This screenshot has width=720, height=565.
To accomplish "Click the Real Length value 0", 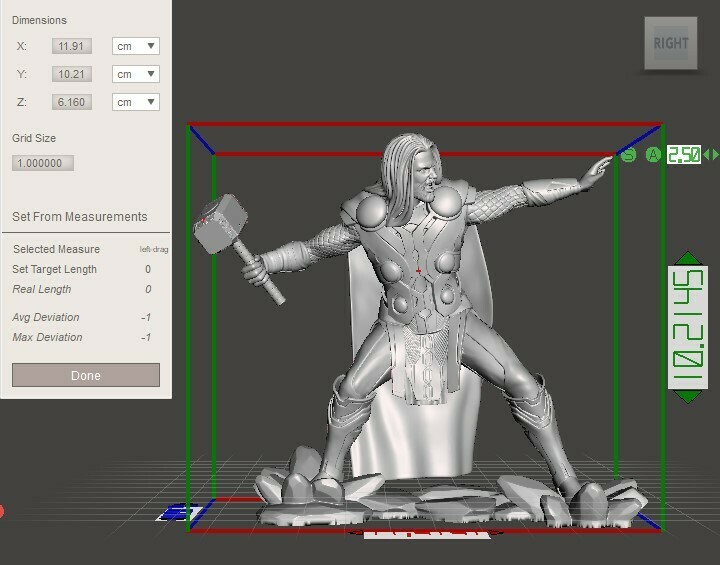I will (x=148, y=289).
